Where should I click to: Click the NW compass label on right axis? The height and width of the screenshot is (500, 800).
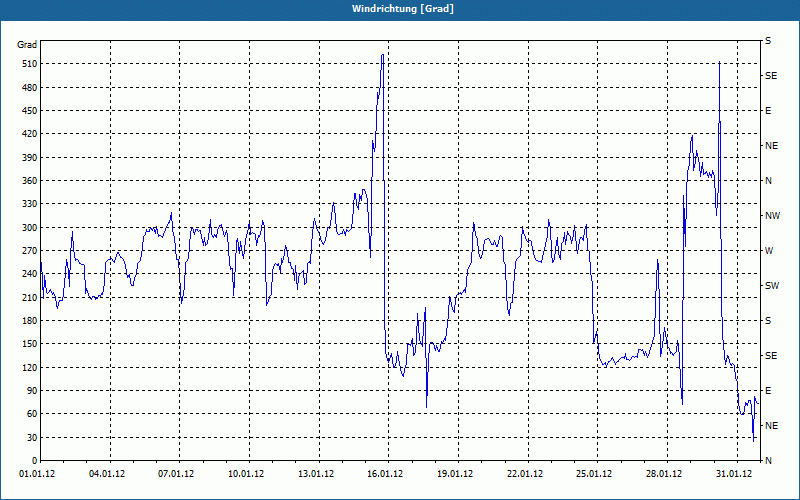coord(772,216)
